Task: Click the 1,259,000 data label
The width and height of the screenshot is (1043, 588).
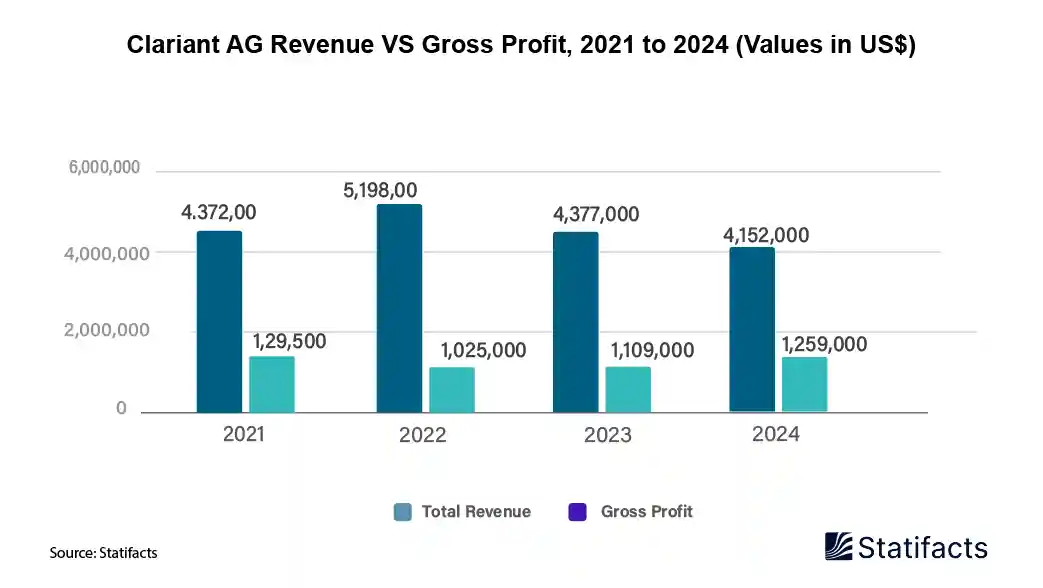Action: [x=824, y=344]
